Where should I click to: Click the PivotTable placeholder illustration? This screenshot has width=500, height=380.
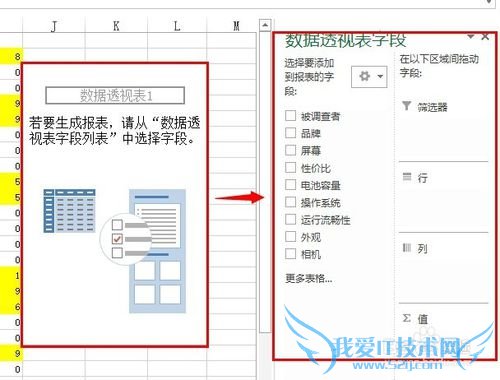[115, 251]
